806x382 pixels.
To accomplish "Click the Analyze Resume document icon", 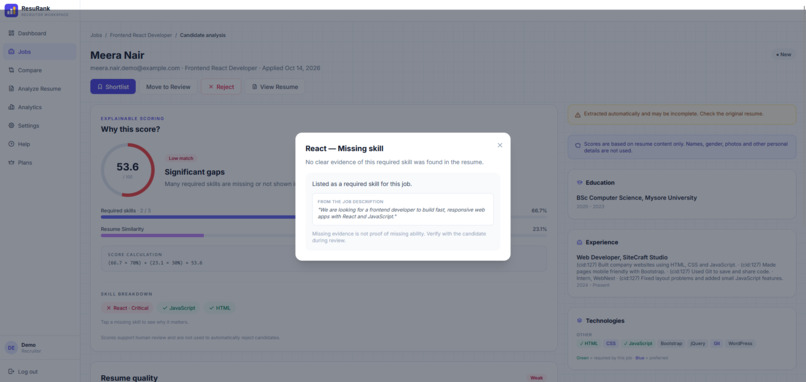I will (11, 89).
